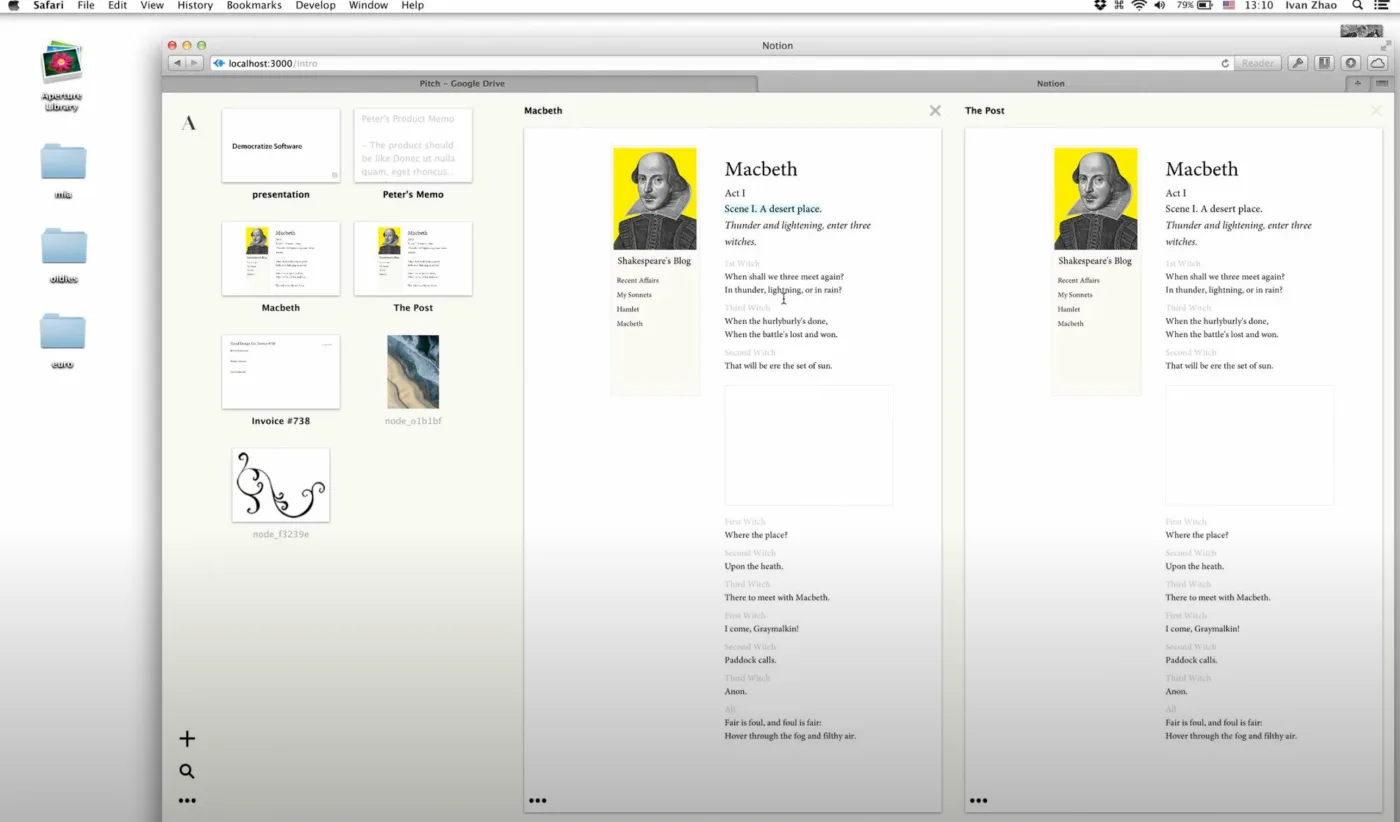
Task: Show Safari downloads with the arrow icon
Action: 1351,63
